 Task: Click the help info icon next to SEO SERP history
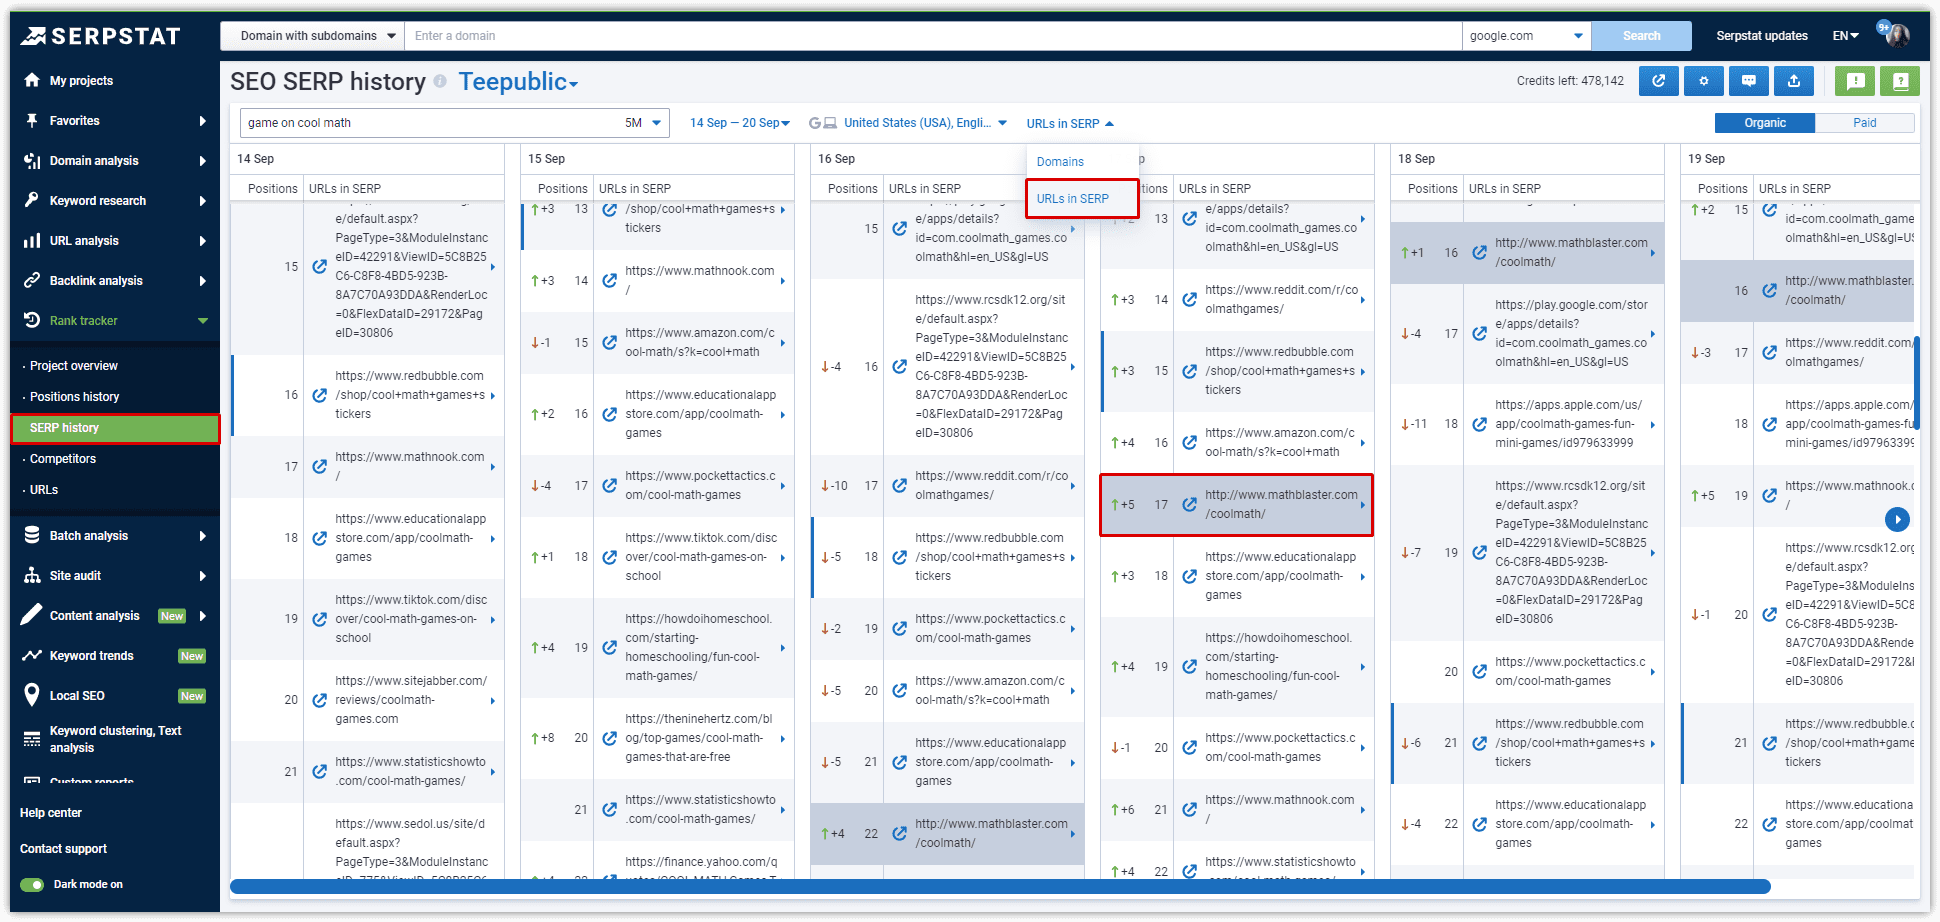(x=440, y=81)
